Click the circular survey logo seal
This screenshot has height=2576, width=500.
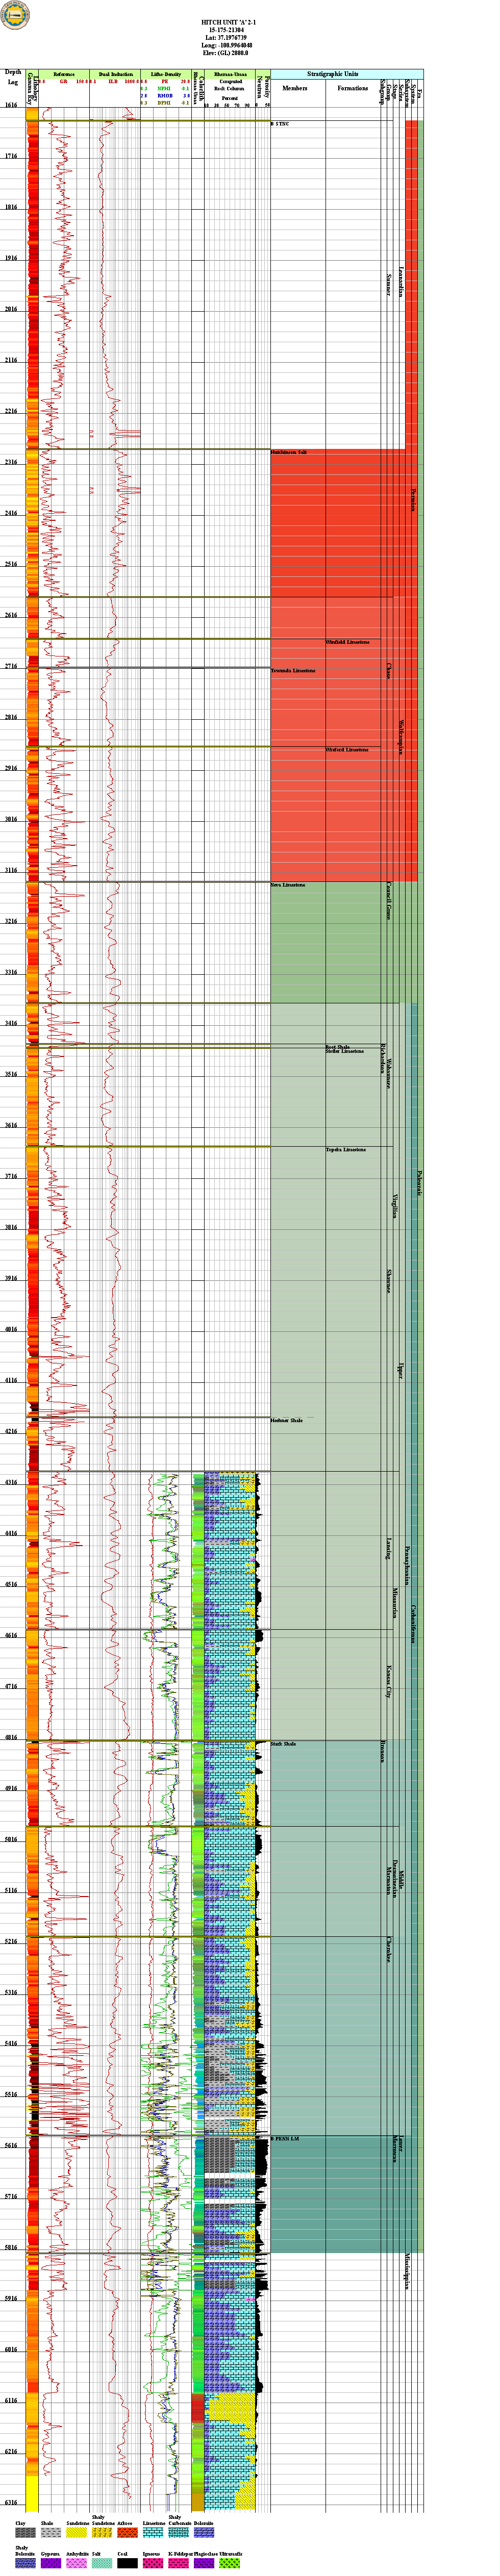tap(15, 15)
